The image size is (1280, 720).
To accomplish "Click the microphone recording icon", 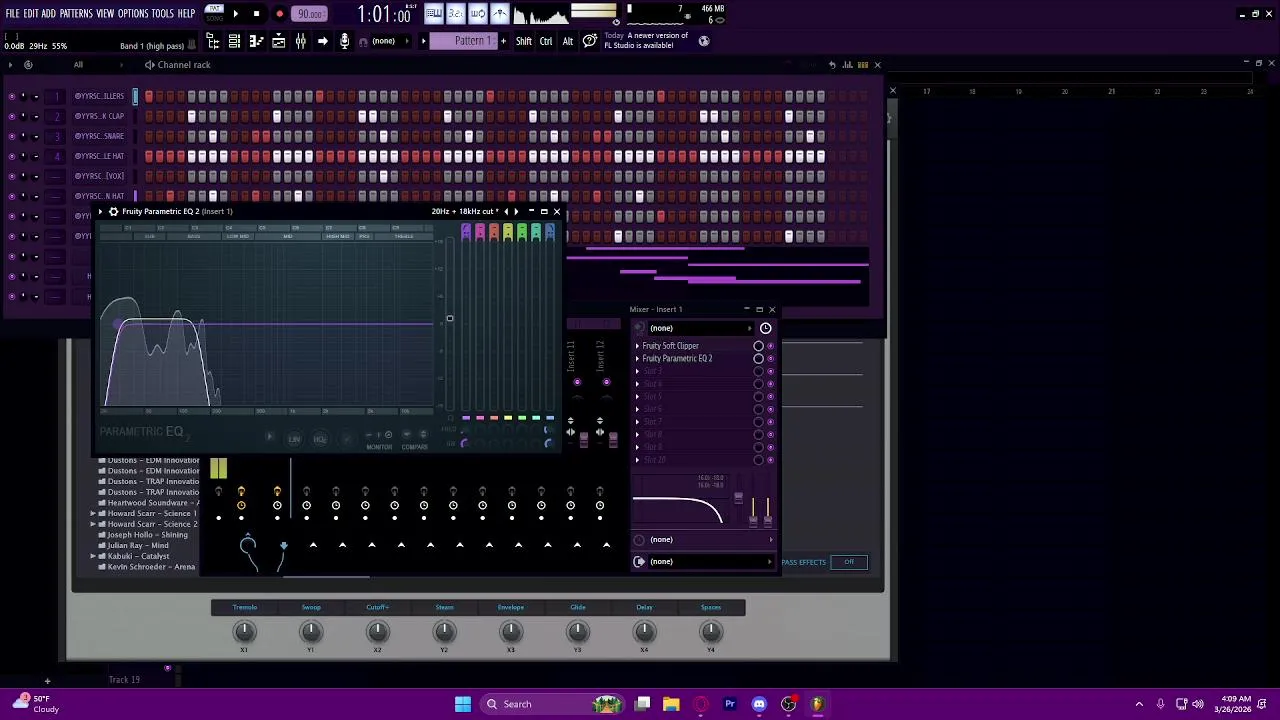I will pos(344,41).
